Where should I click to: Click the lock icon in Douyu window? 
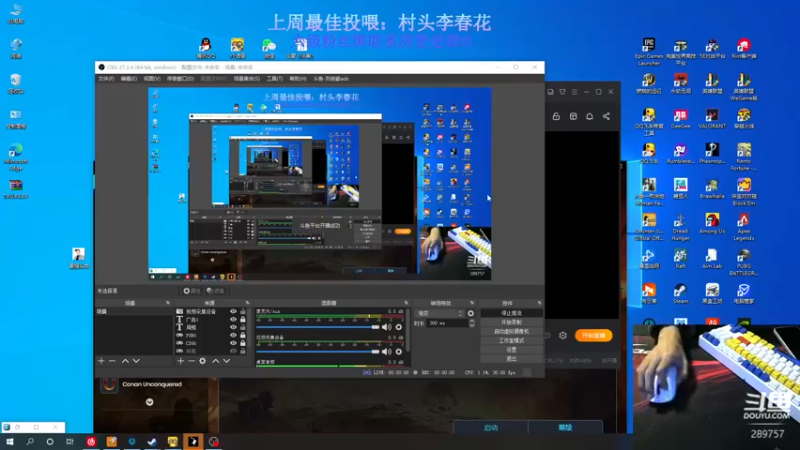(556, 116)
